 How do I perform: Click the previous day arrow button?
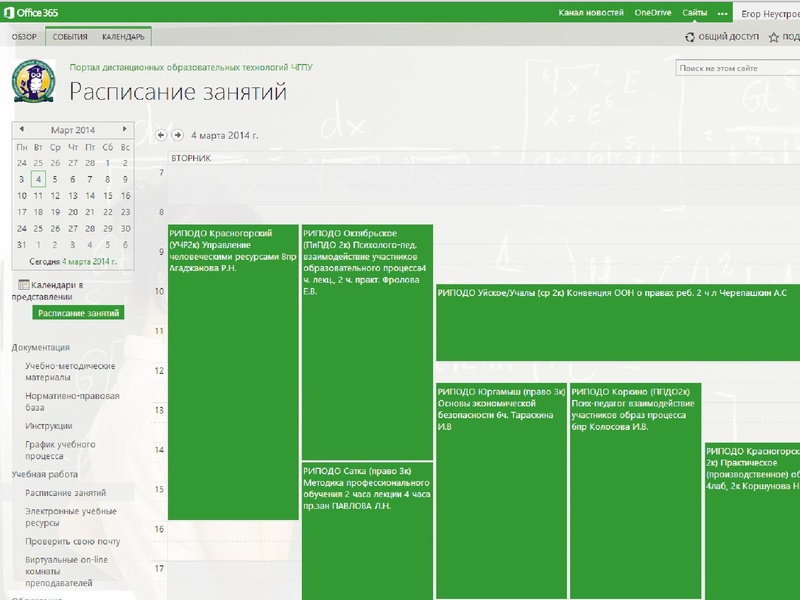click(x=161, y=135)
